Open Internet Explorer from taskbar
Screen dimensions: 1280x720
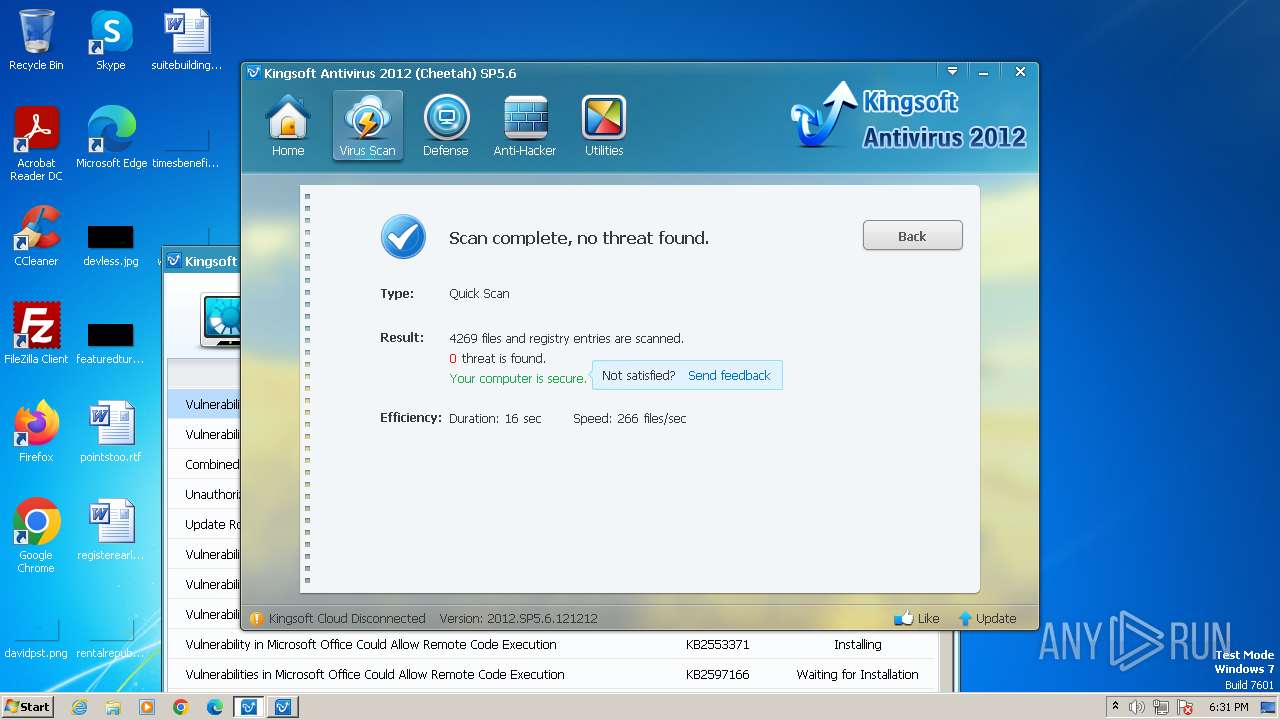pyautogui.click(x=79, y=707)
